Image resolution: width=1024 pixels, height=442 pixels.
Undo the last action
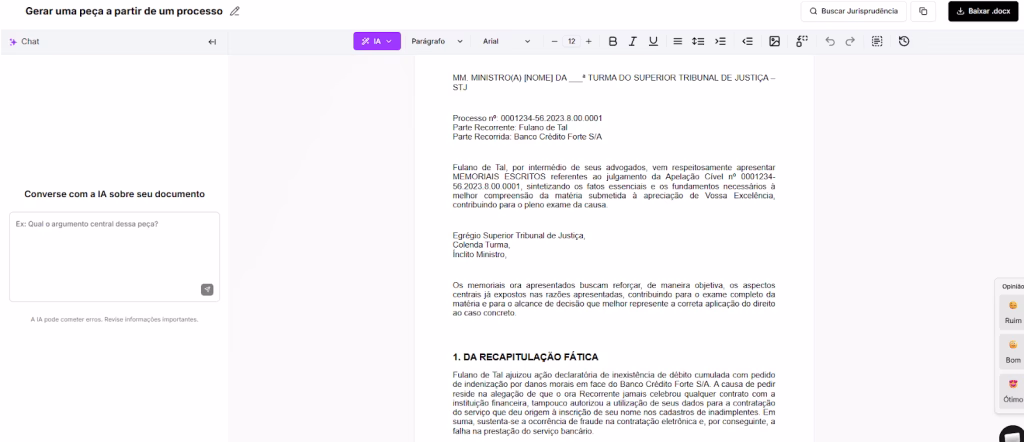coord(830,41)
